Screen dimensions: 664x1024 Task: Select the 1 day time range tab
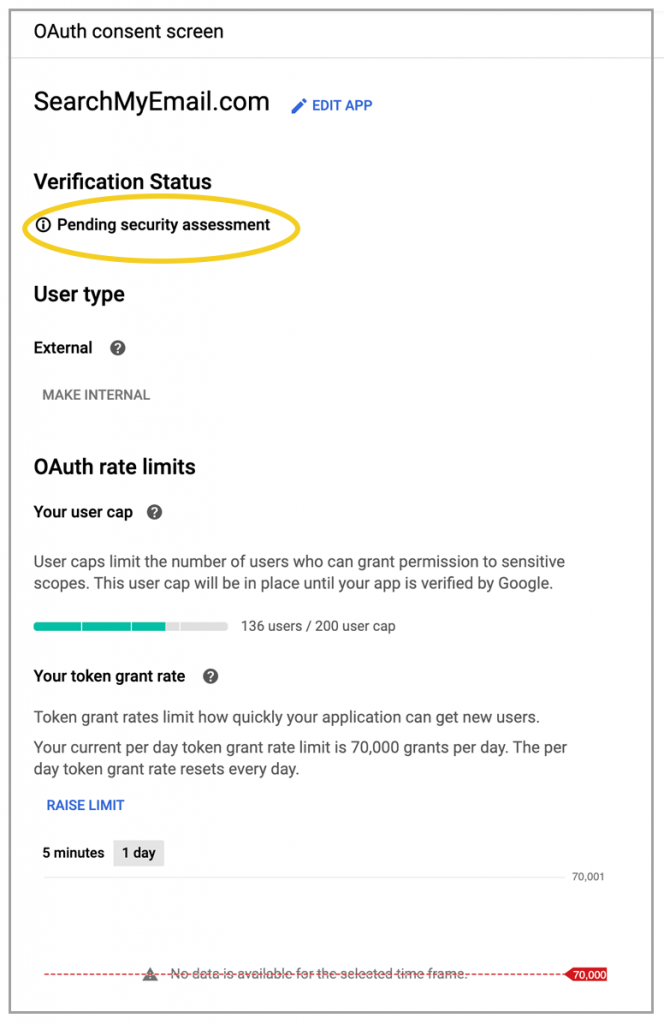click(x=138, y=853)
